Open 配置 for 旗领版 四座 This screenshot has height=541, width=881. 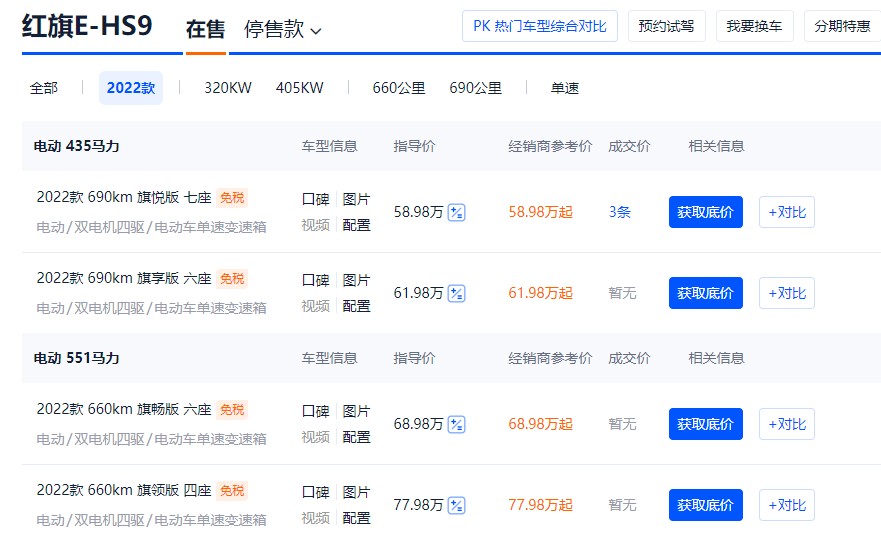tap(356, 518)
